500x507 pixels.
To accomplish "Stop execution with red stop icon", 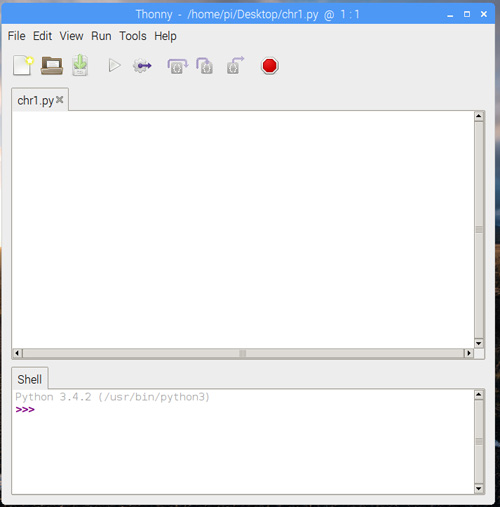I will (x=269, y=66).
